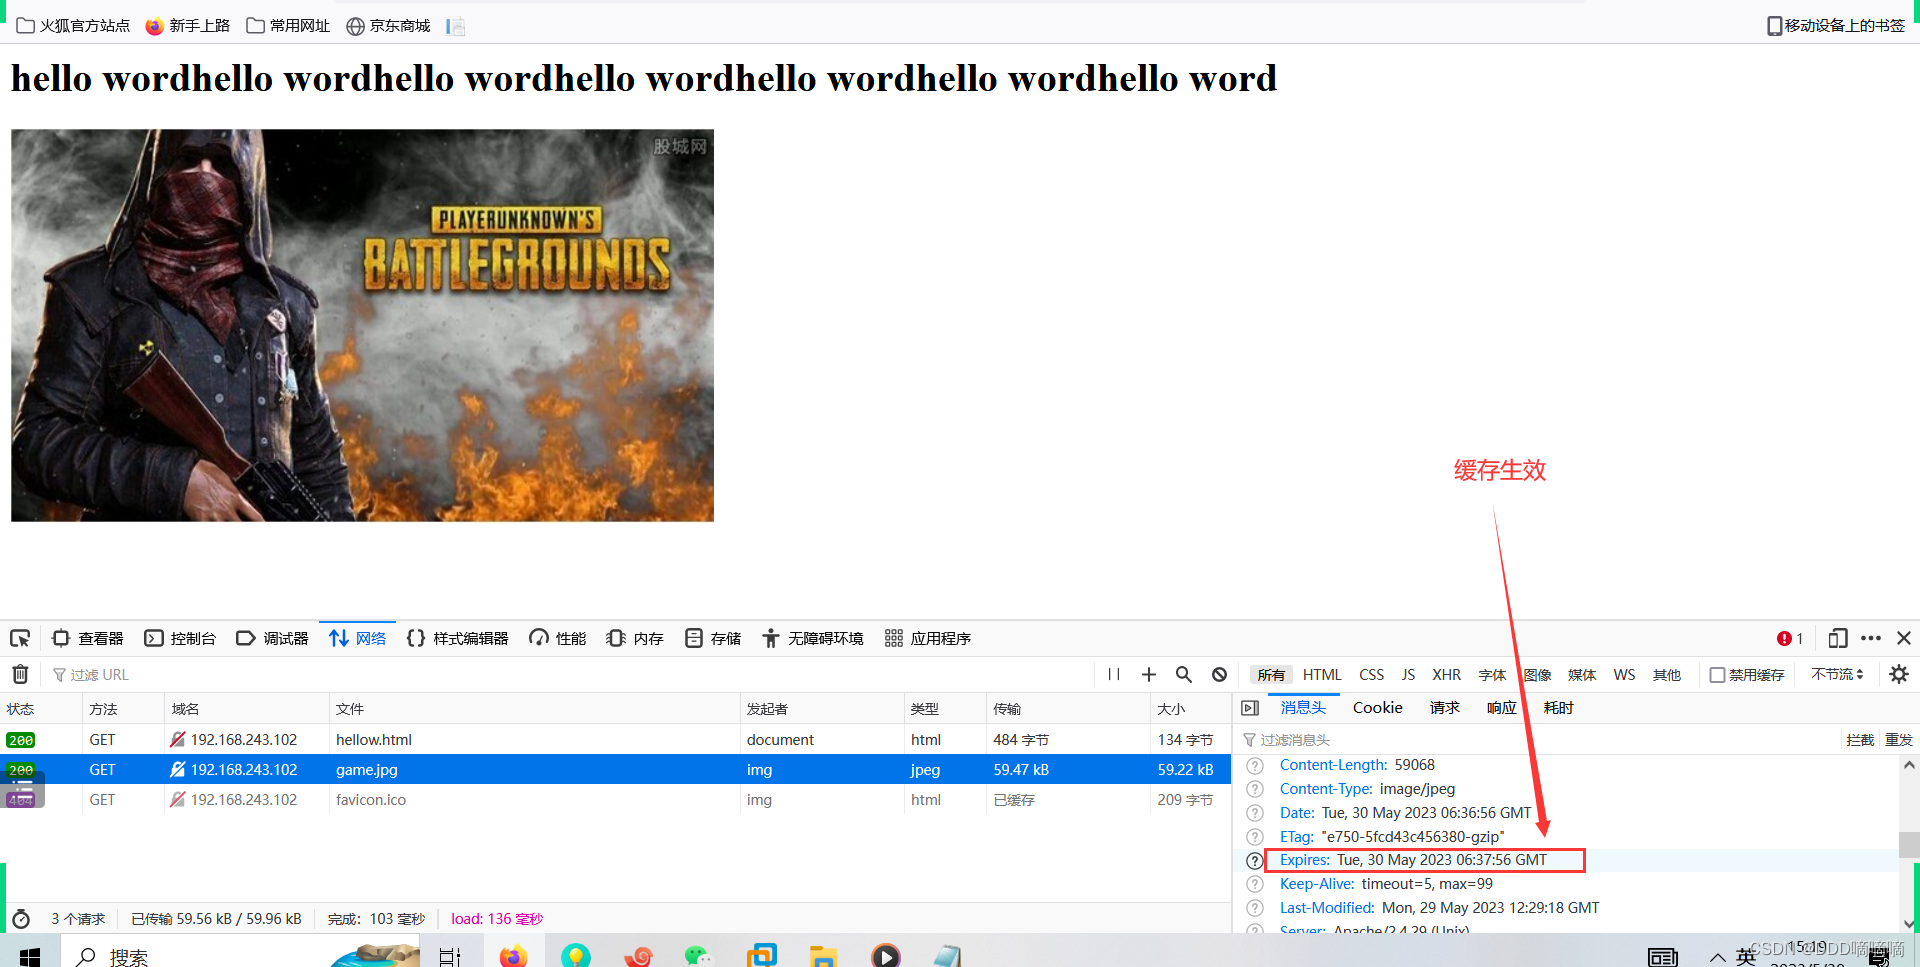Sort by 传输 column header
This screenshot has height=967, width=1920.
(x=1067, y=708)
